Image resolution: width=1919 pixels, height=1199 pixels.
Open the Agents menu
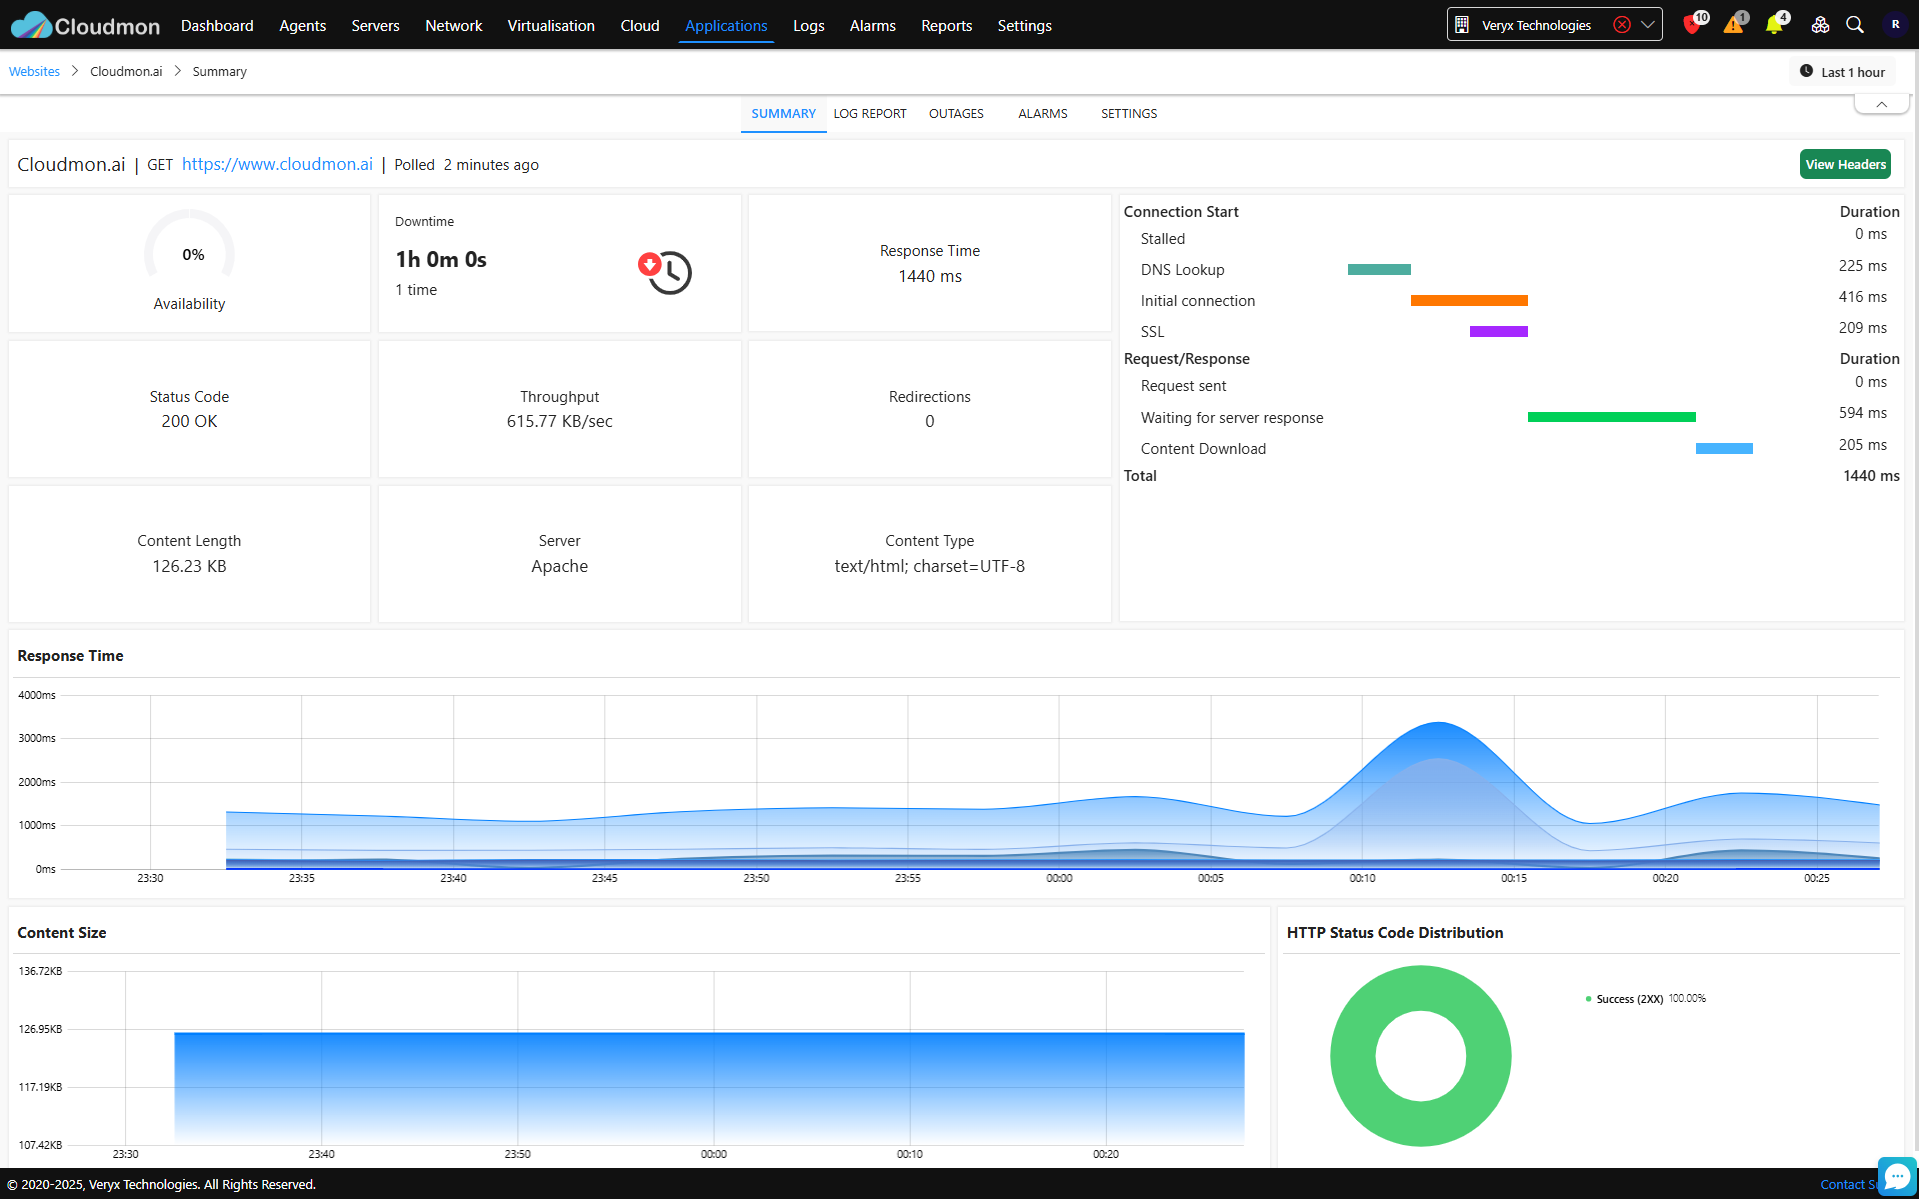303,25
